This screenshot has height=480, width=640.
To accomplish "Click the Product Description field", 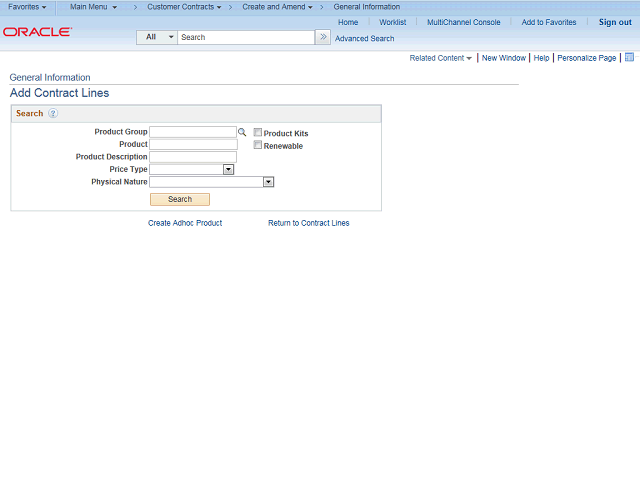I will coord(193,157).
